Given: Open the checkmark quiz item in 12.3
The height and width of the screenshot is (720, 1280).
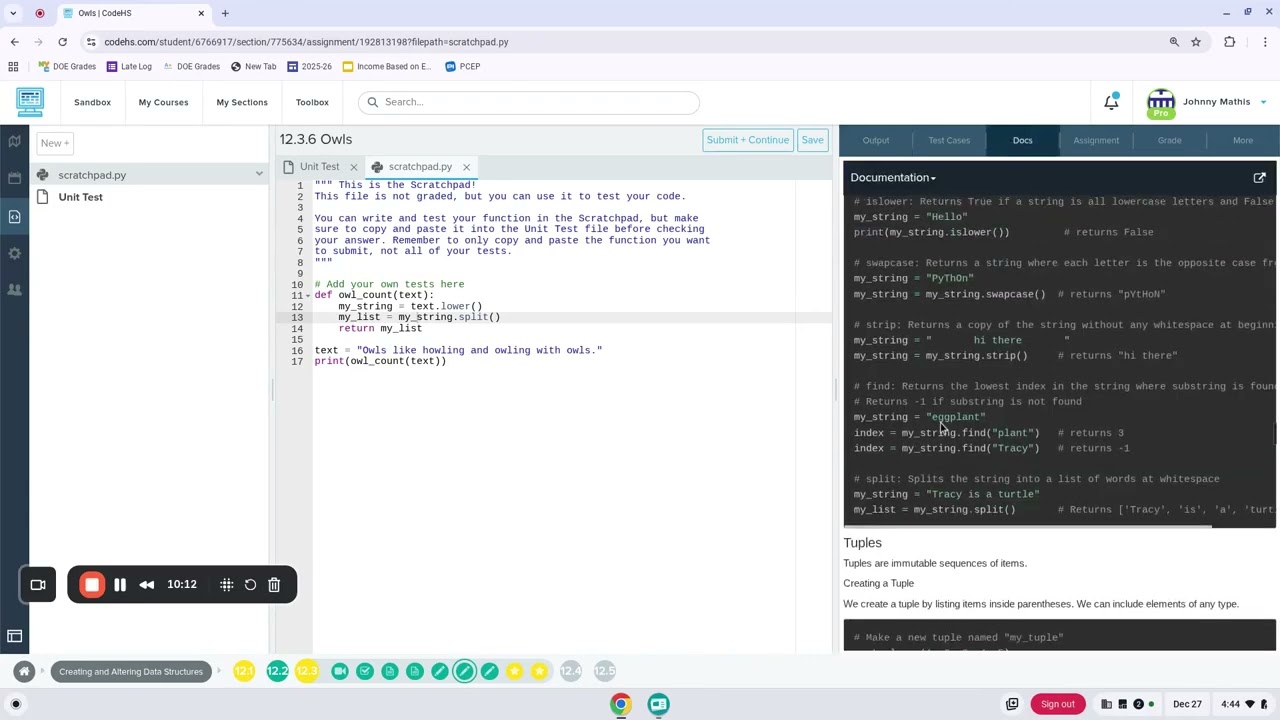Looking at the screenshot, I should pyautogui.click(x=365, y=671).
